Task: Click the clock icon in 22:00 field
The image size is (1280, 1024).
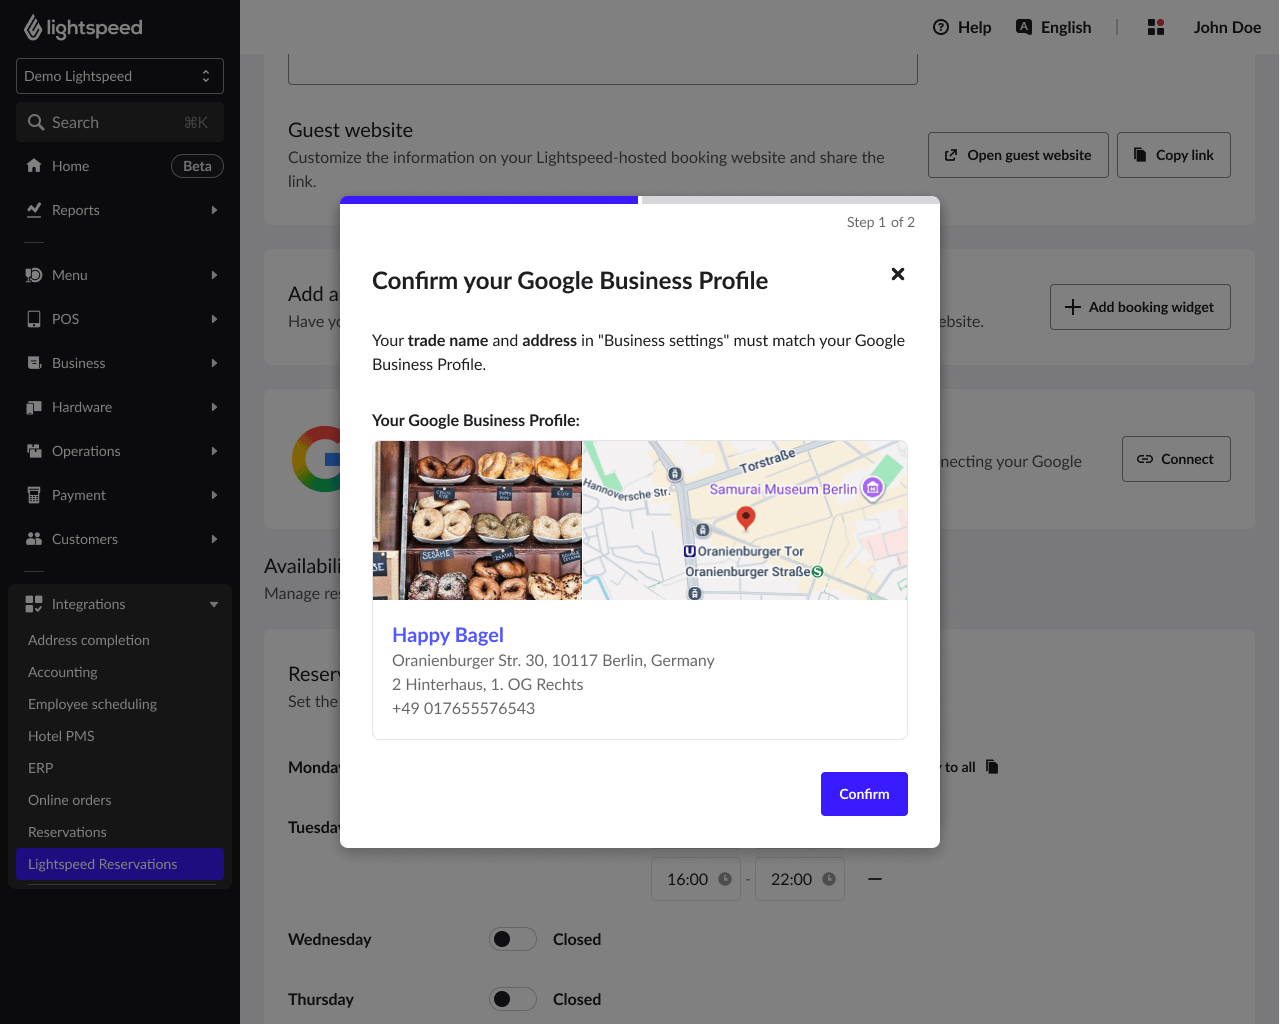Action: (829, 879)
